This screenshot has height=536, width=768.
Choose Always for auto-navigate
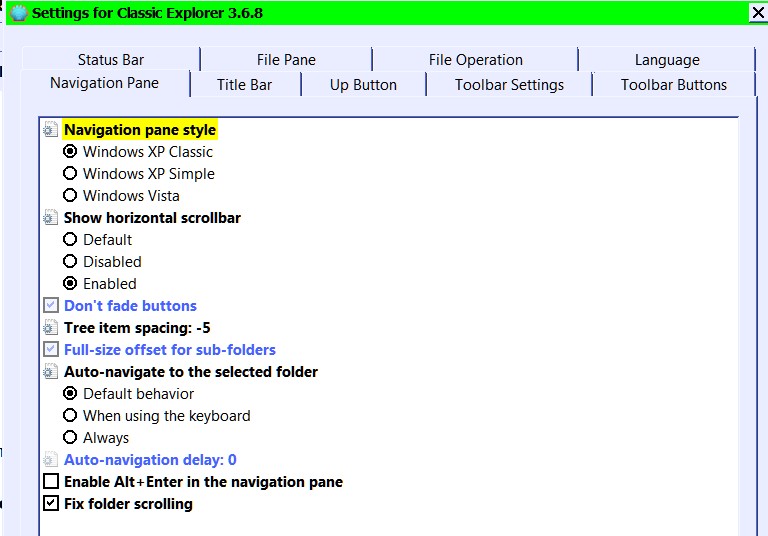coord(70,438)
